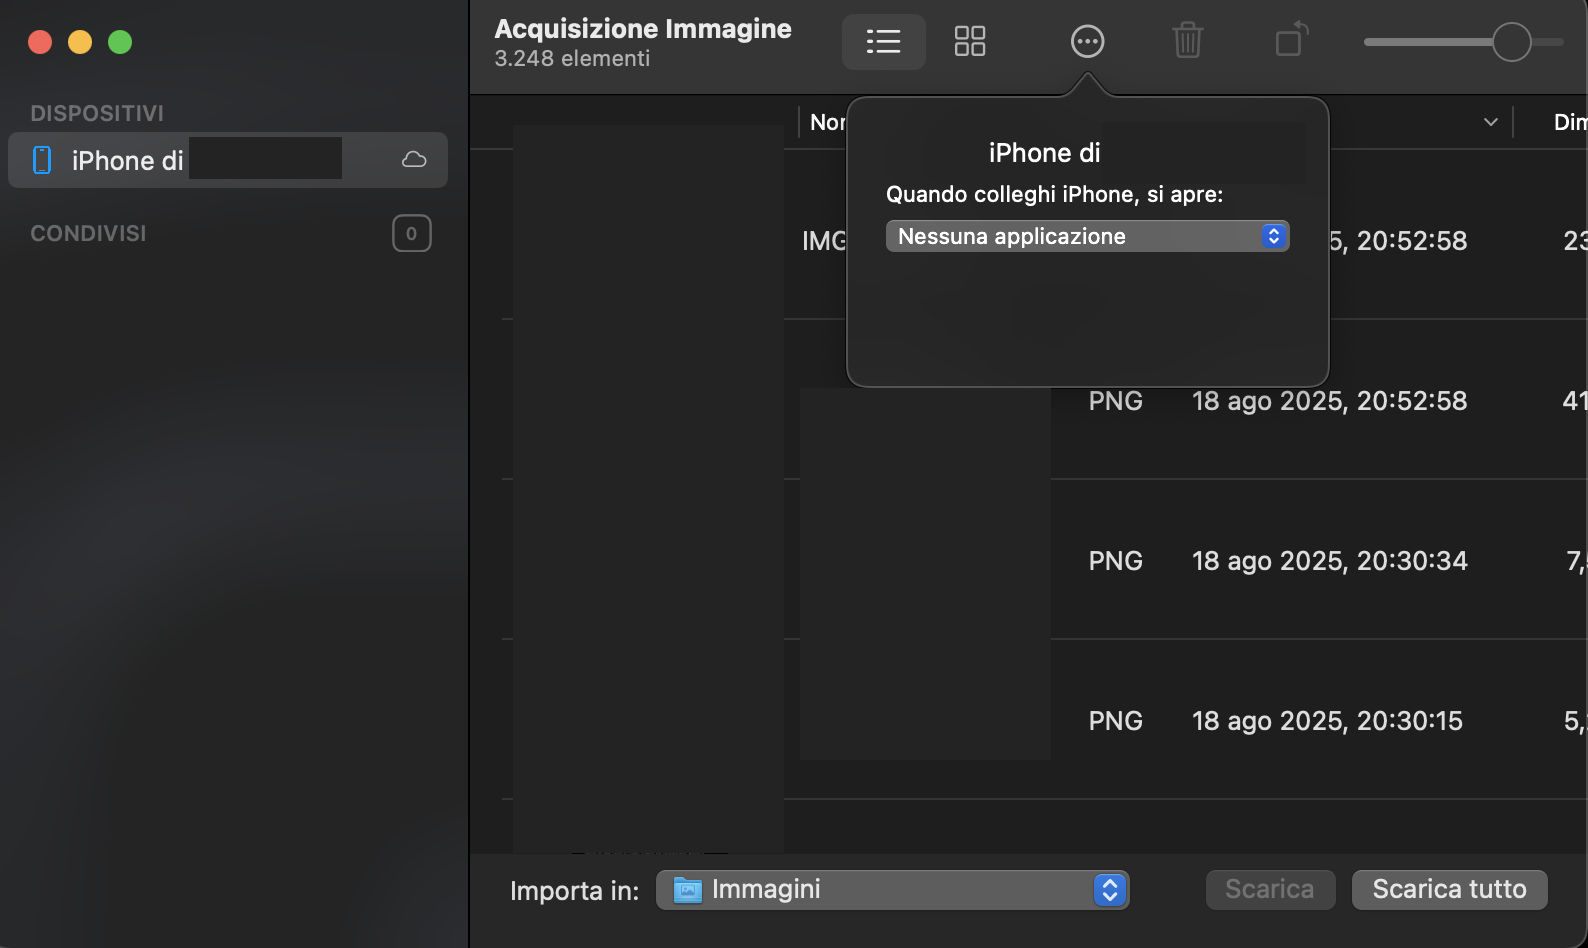The image size is (1588, 948).
Task: Click the yellow minimize window button
Action: pos(80,42)
